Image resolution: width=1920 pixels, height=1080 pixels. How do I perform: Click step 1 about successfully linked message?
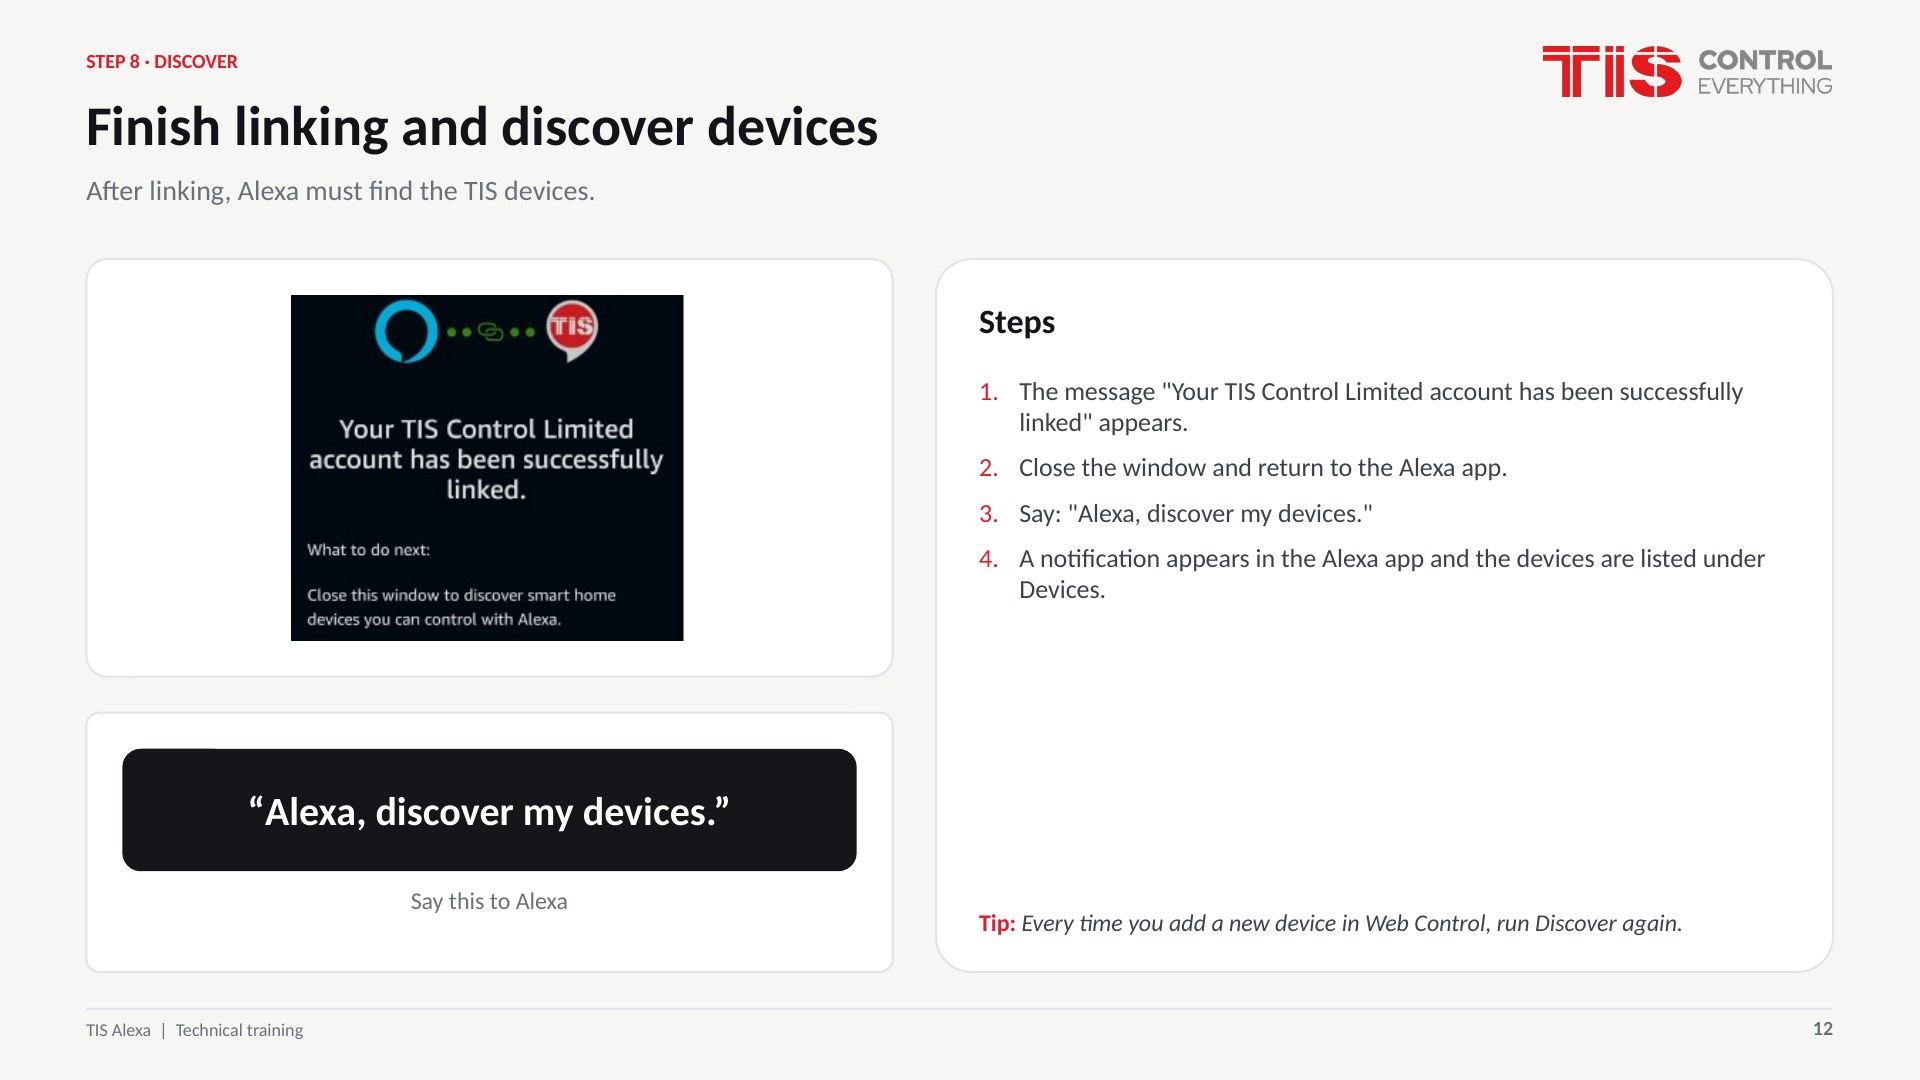[x=1380, y=407]
